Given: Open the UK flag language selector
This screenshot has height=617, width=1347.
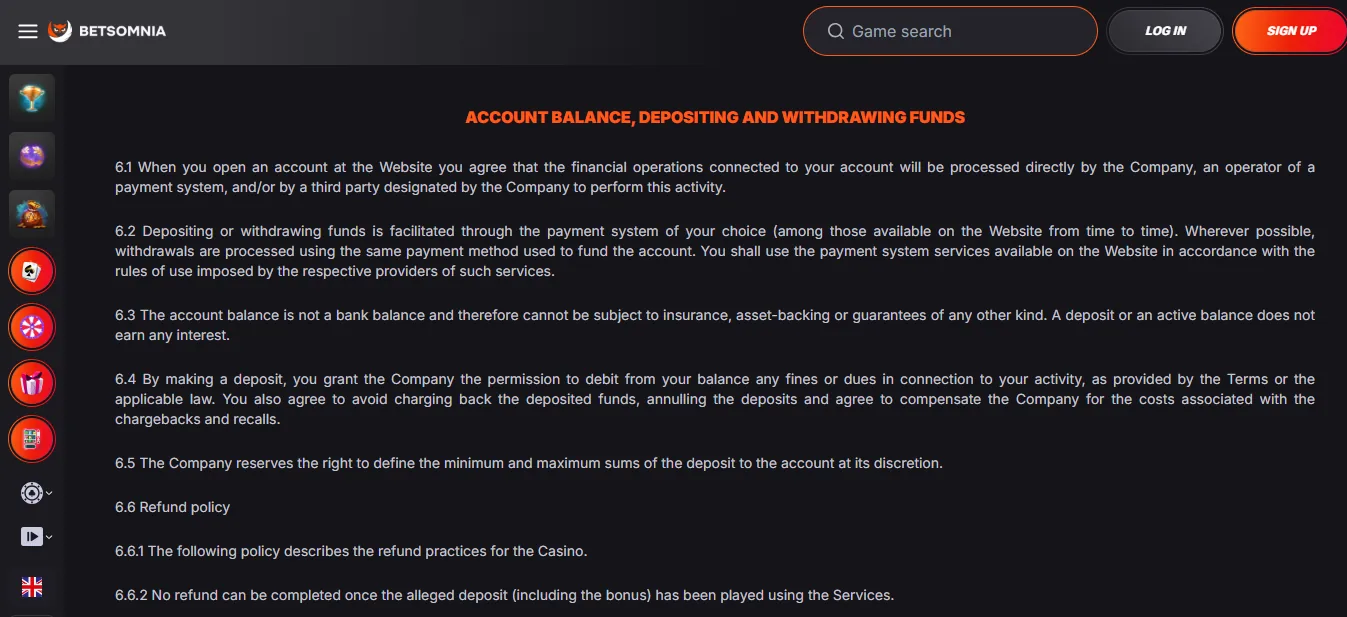Looking at the screenshot, I should pos(32,587).
